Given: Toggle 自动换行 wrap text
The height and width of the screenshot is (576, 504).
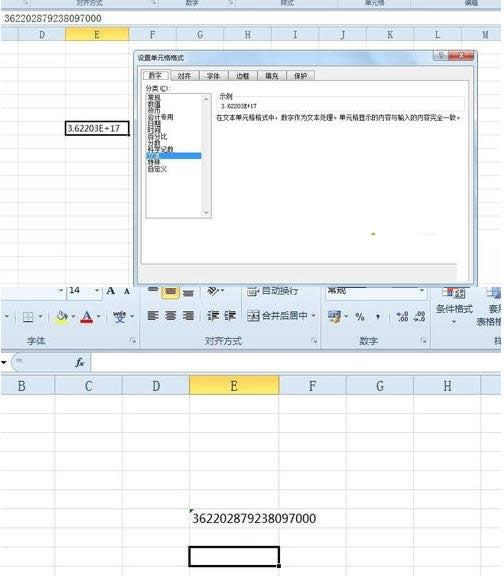Looking at the screenshot, I should tap(272, 291).
